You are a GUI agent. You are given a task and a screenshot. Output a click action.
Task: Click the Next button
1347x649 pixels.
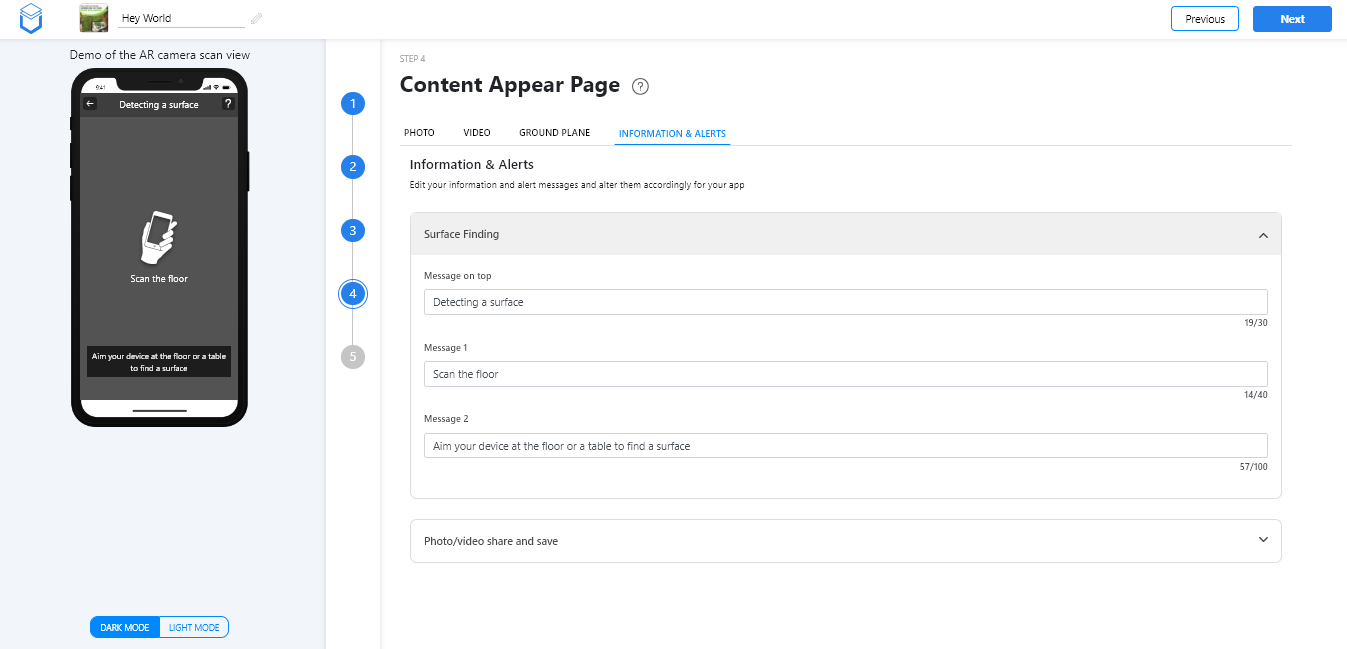1292,19
